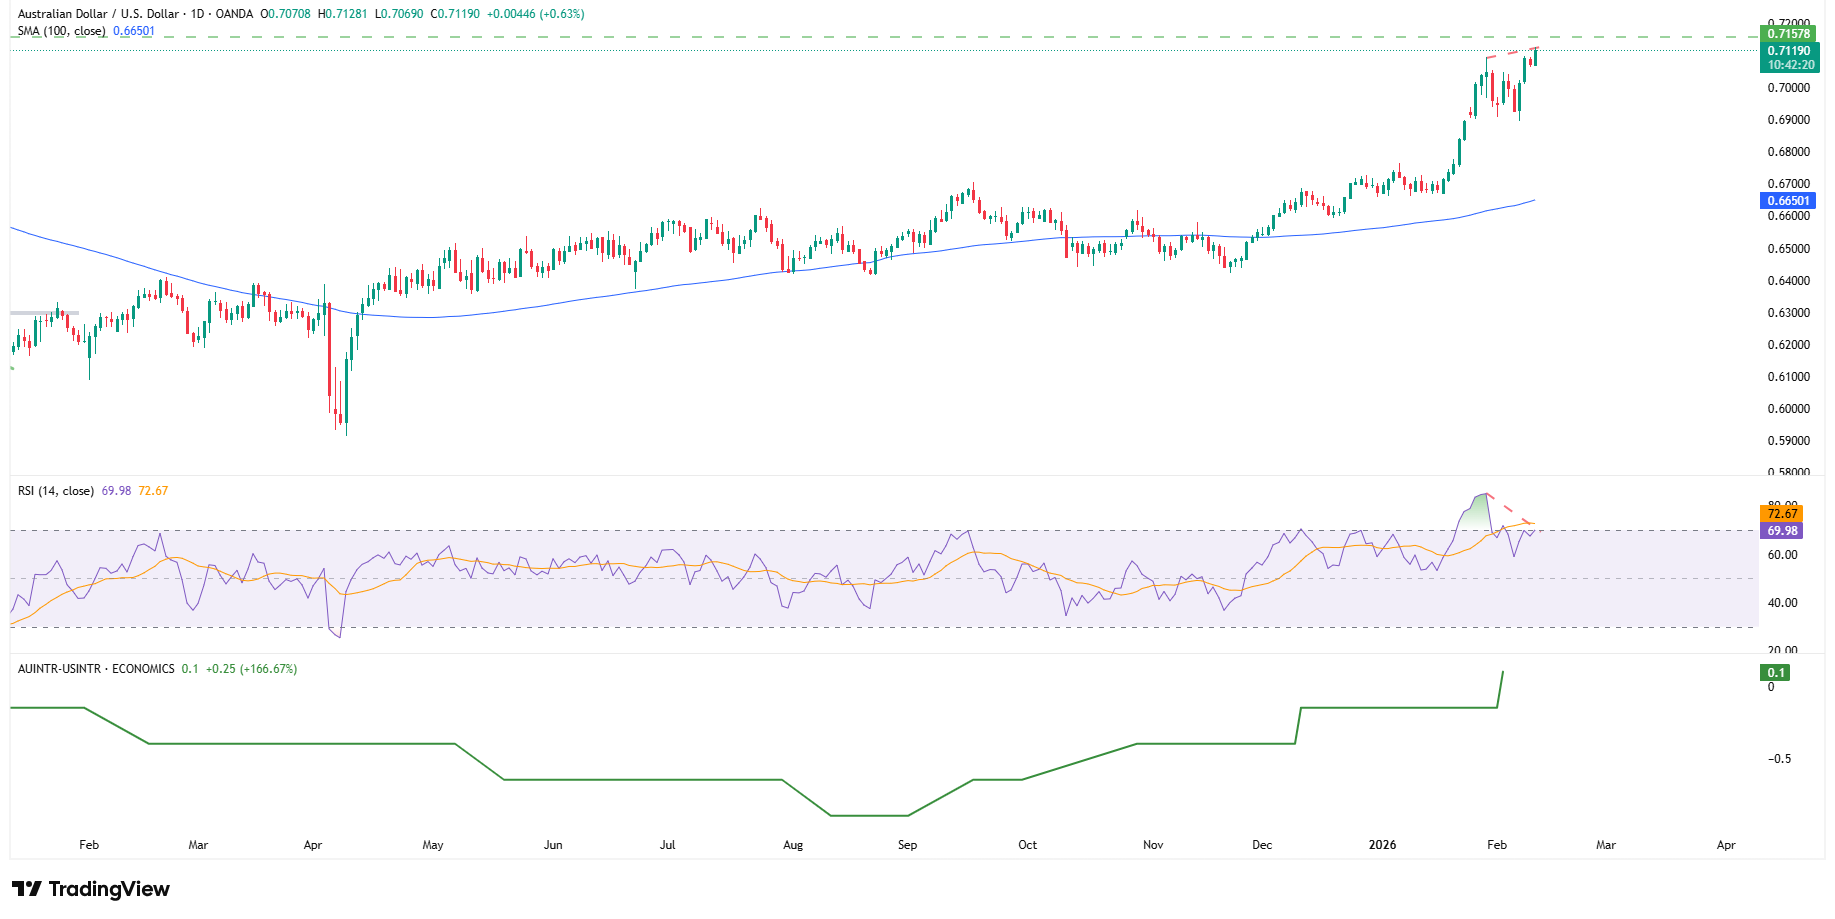This screenshot has width=1835, height=919.
Task: Select the SMA (100, close) indicator legend
Action: (60, 31)
